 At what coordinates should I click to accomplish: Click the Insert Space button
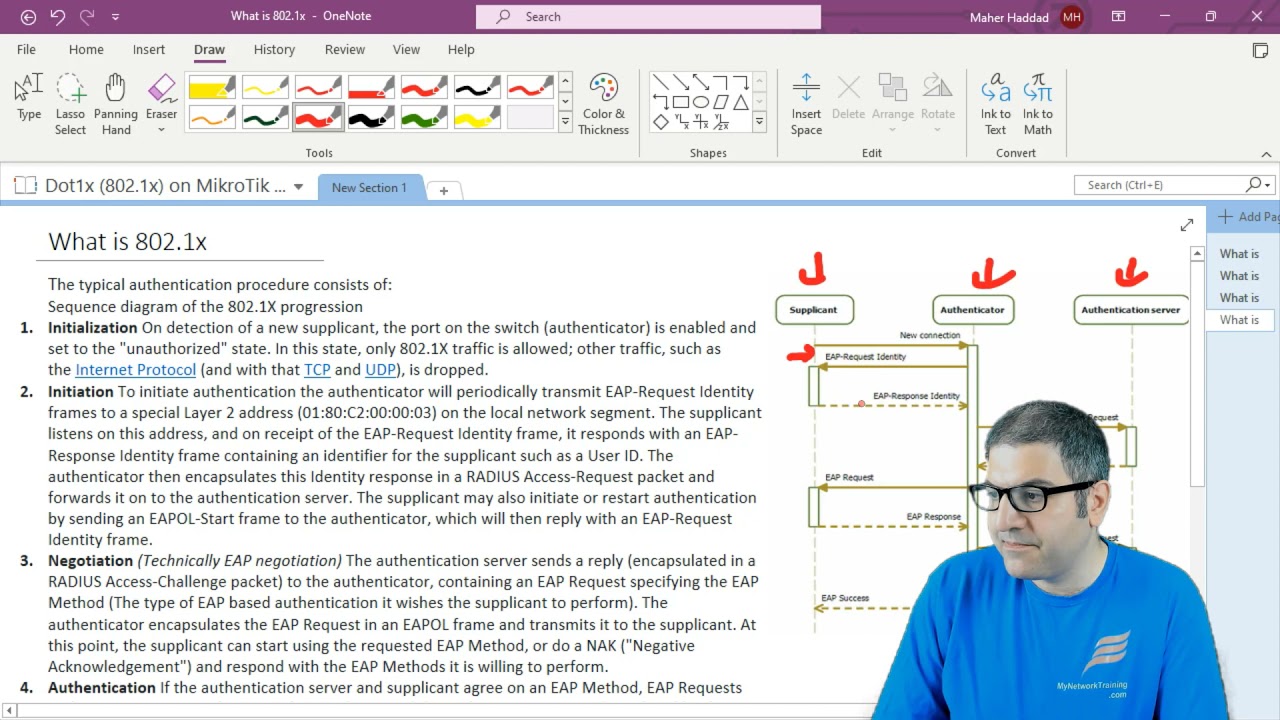[806, 104]
